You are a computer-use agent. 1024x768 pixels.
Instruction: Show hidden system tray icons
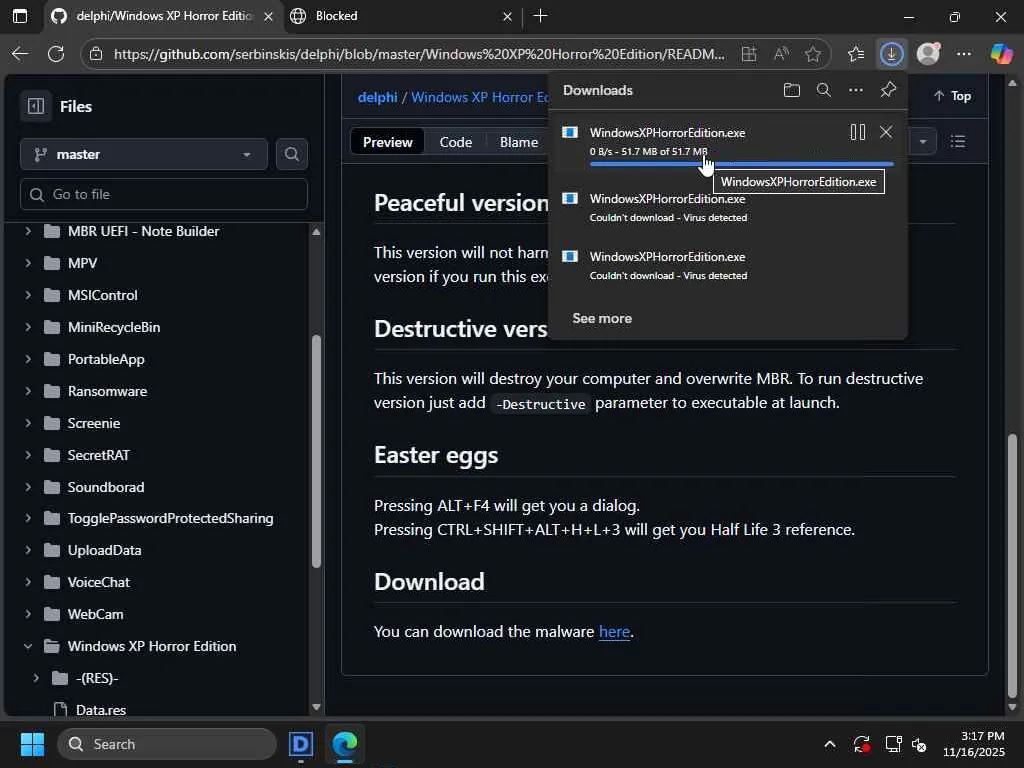tap(829, 744)
